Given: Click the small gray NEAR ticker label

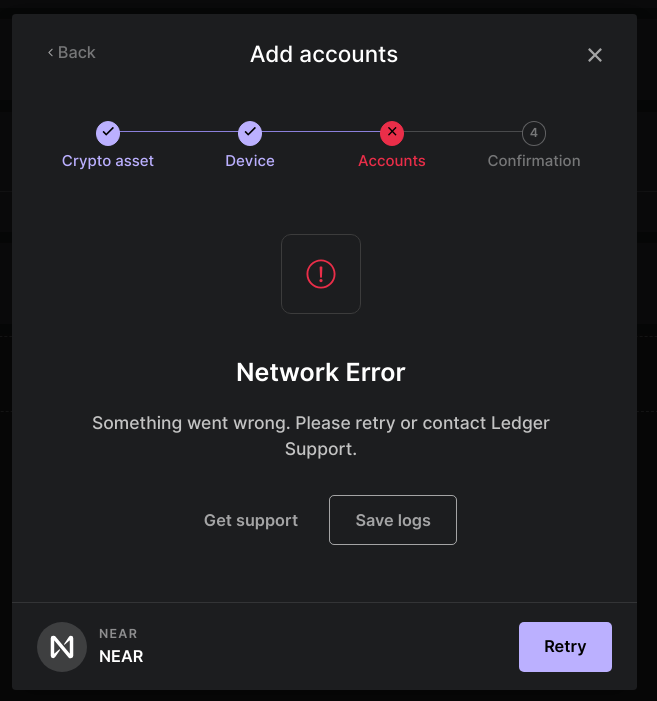Looking at the screenshot, I should (118, 634).
